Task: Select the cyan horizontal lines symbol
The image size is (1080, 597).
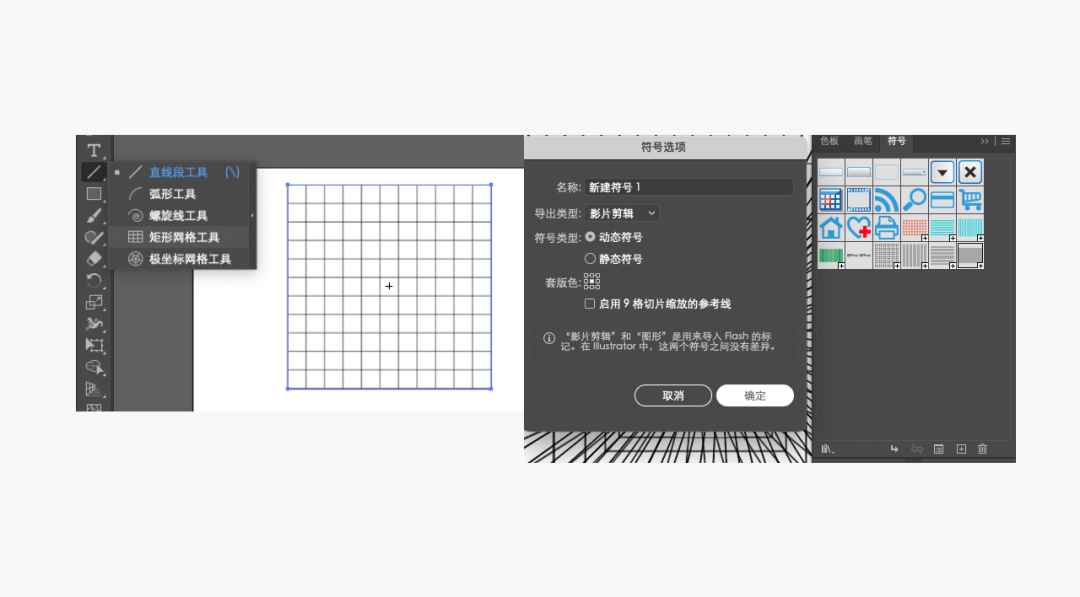Action: pos(942,227)
